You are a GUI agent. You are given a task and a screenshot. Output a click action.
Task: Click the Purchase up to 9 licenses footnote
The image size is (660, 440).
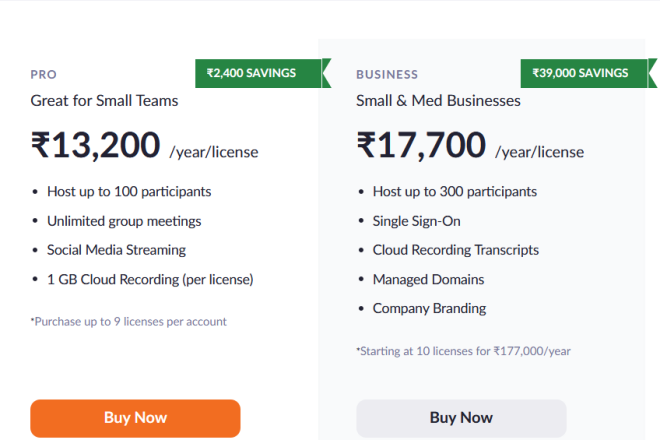tap(129, 322)
